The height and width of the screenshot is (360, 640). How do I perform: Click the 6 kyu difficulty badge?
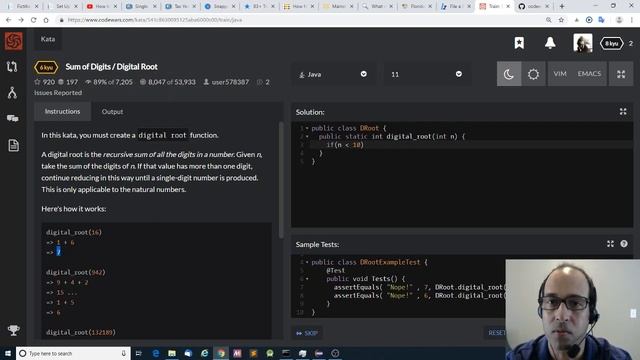point(46,67)
